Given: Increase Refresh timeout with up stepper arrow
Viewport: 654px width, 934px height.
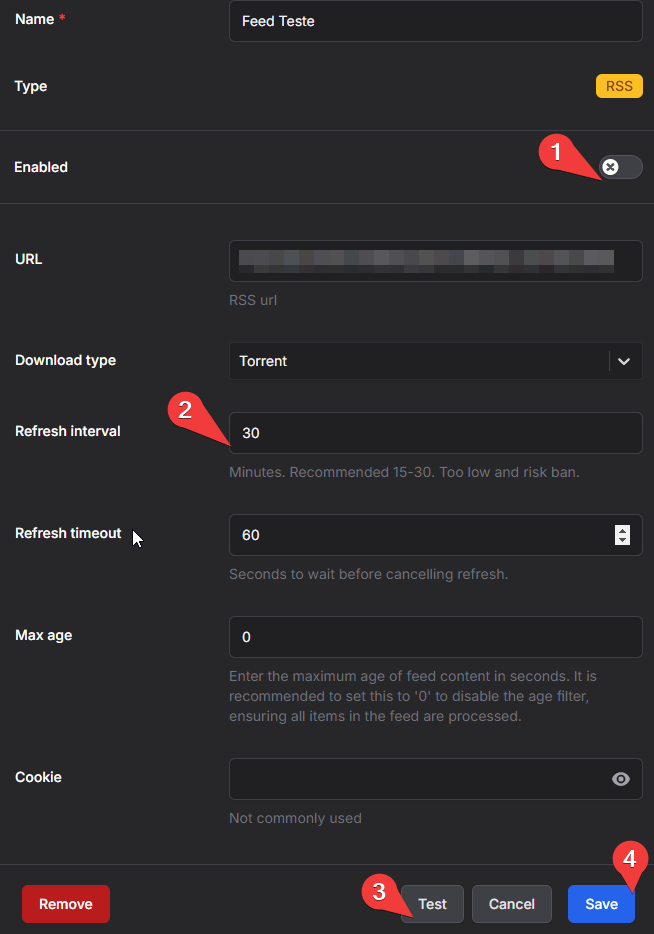Looking at the screenshot, I should click(x=622, y=529).
